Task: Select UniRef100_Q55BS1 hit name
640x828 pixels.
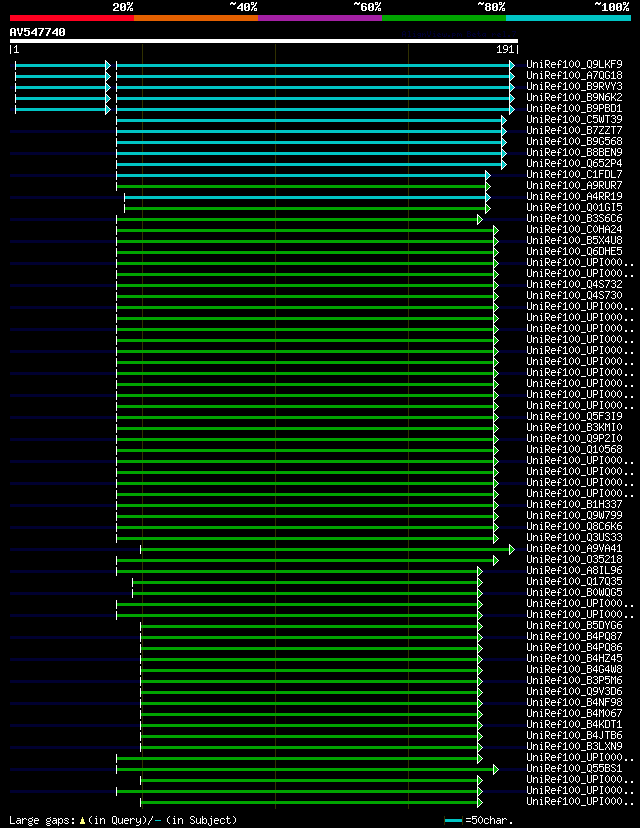Action: (x=574, y=768)
